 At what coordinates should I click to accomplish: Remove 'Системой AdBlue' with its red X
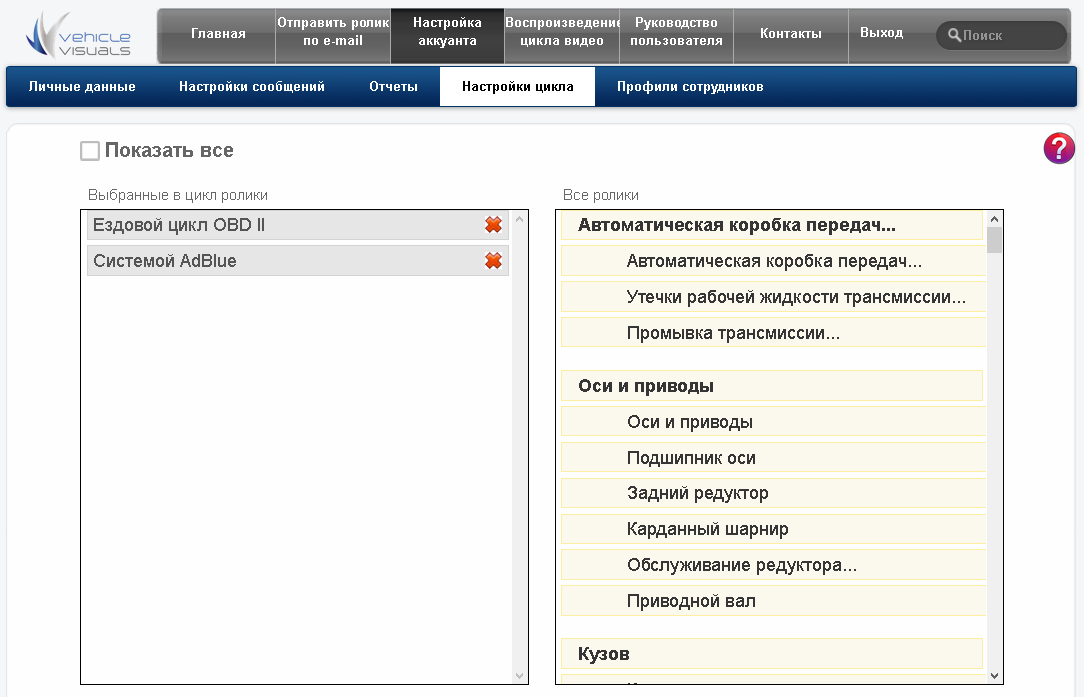coord(493,261)
